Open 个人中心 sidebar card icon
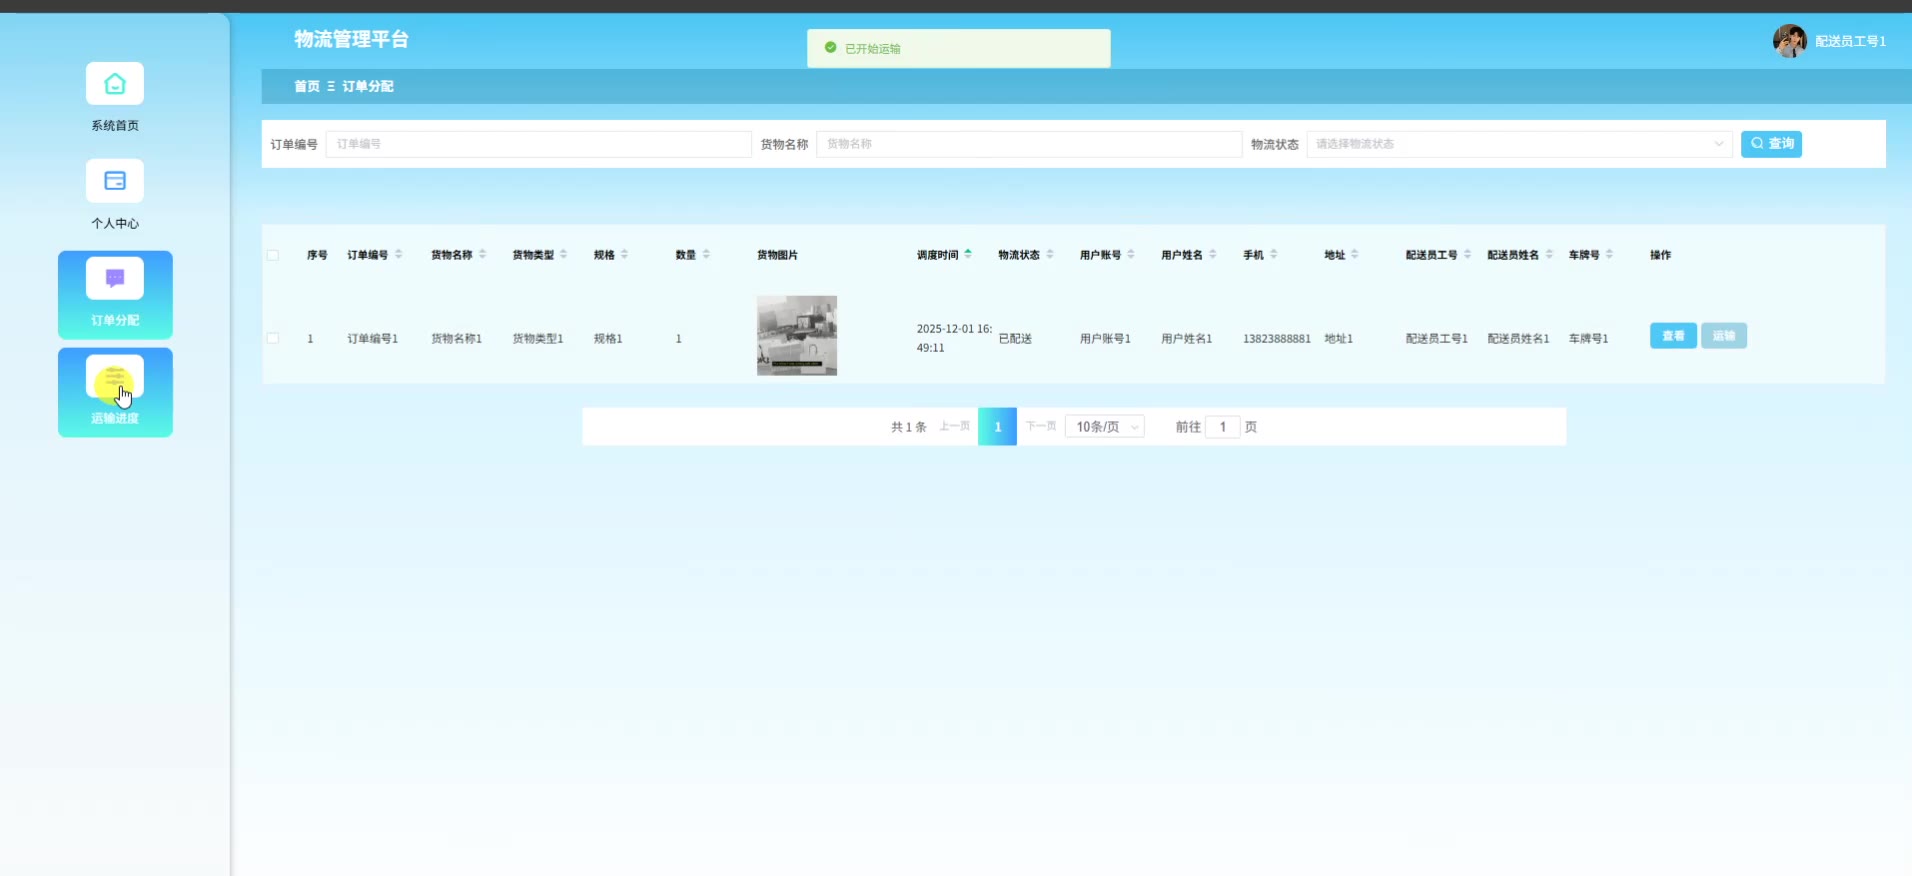The width and height of the screenshot is (1912, 876). point(115,181)
